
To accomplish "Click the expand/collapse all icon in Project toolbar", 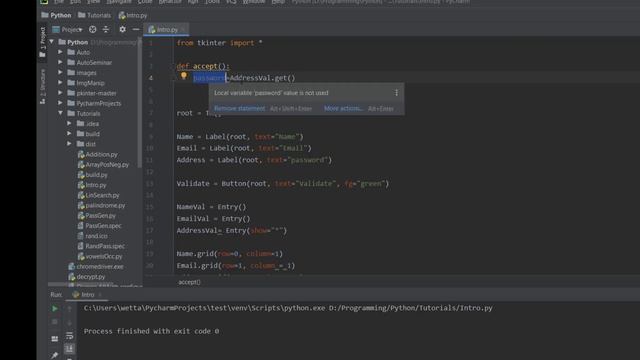I will point(106,29).
